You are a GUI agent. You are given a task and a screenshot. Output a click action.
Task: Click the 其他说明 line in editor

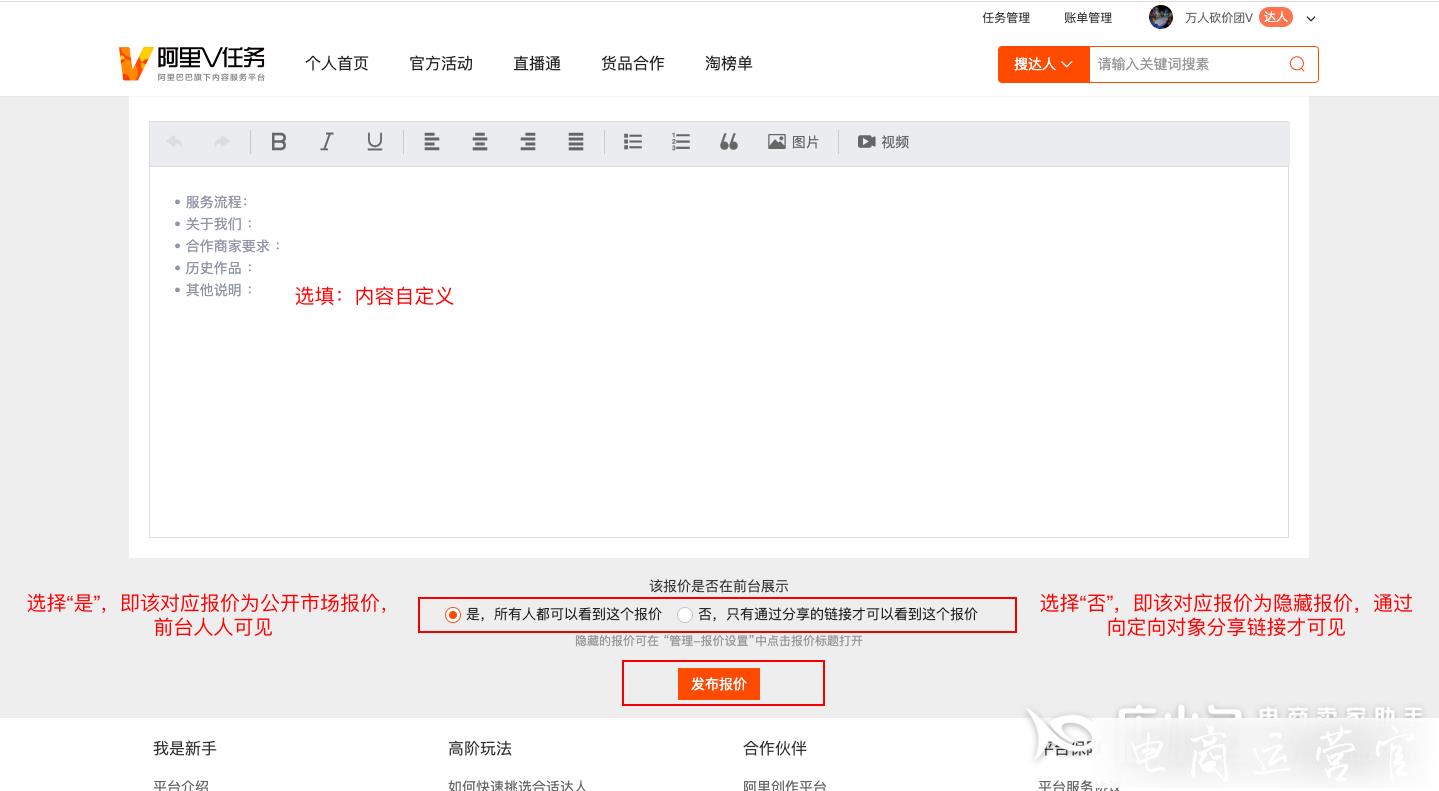220,290
